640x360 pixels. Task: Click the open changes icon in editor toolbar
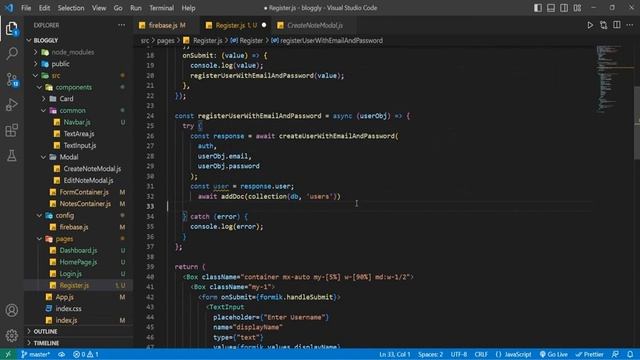604,25
